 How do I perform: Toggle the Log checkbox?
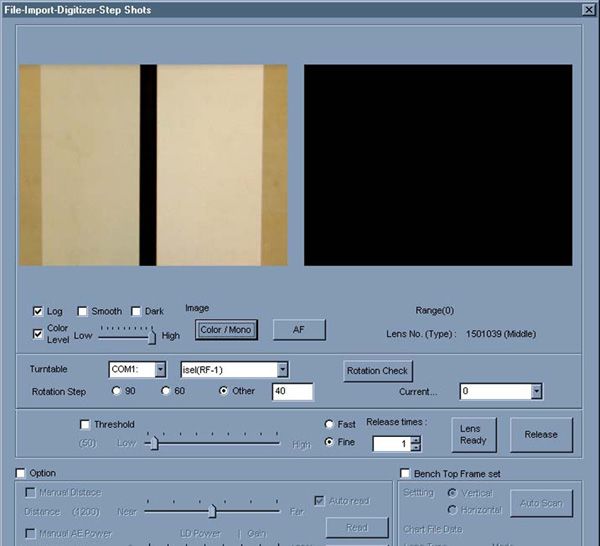point(38,311)
